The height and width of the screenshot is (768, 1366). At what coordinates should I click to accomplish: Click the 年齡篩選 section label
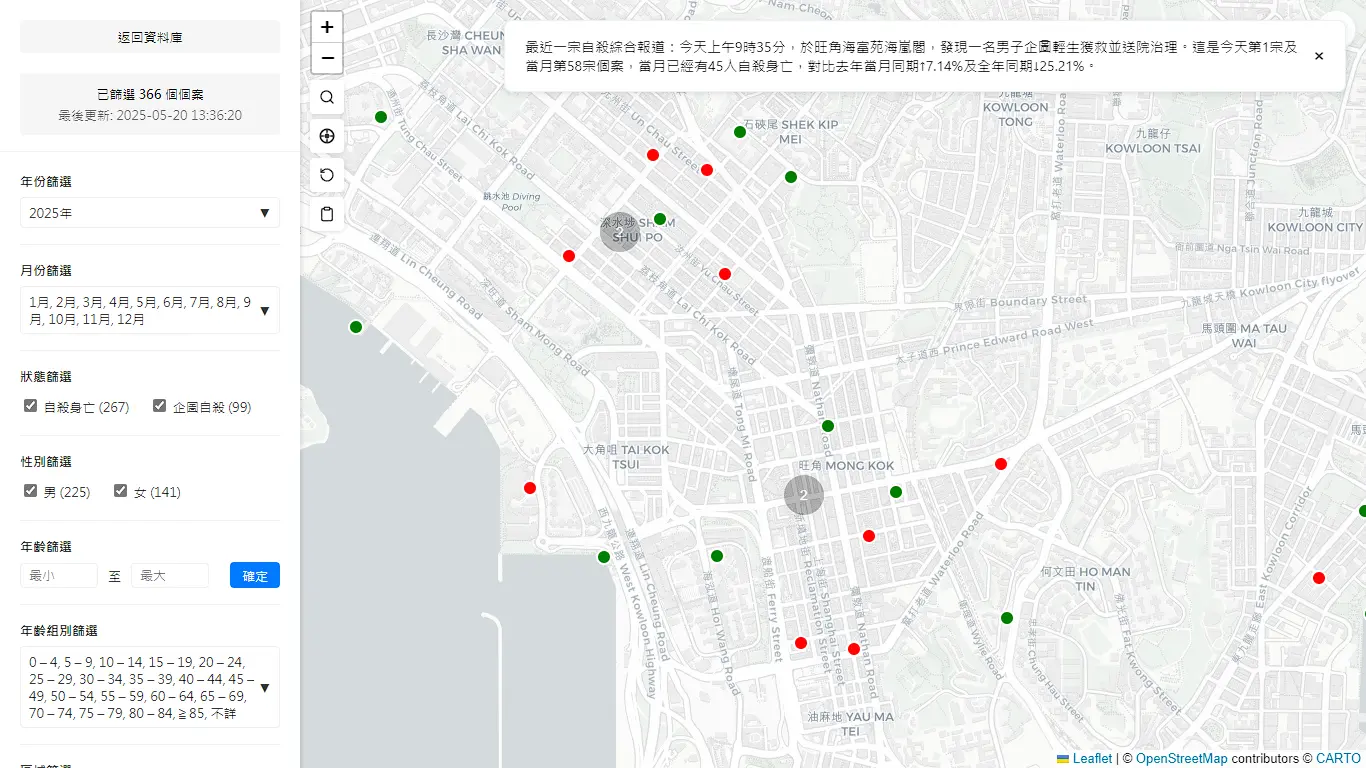pyautogui.click(x=46, y=547)
